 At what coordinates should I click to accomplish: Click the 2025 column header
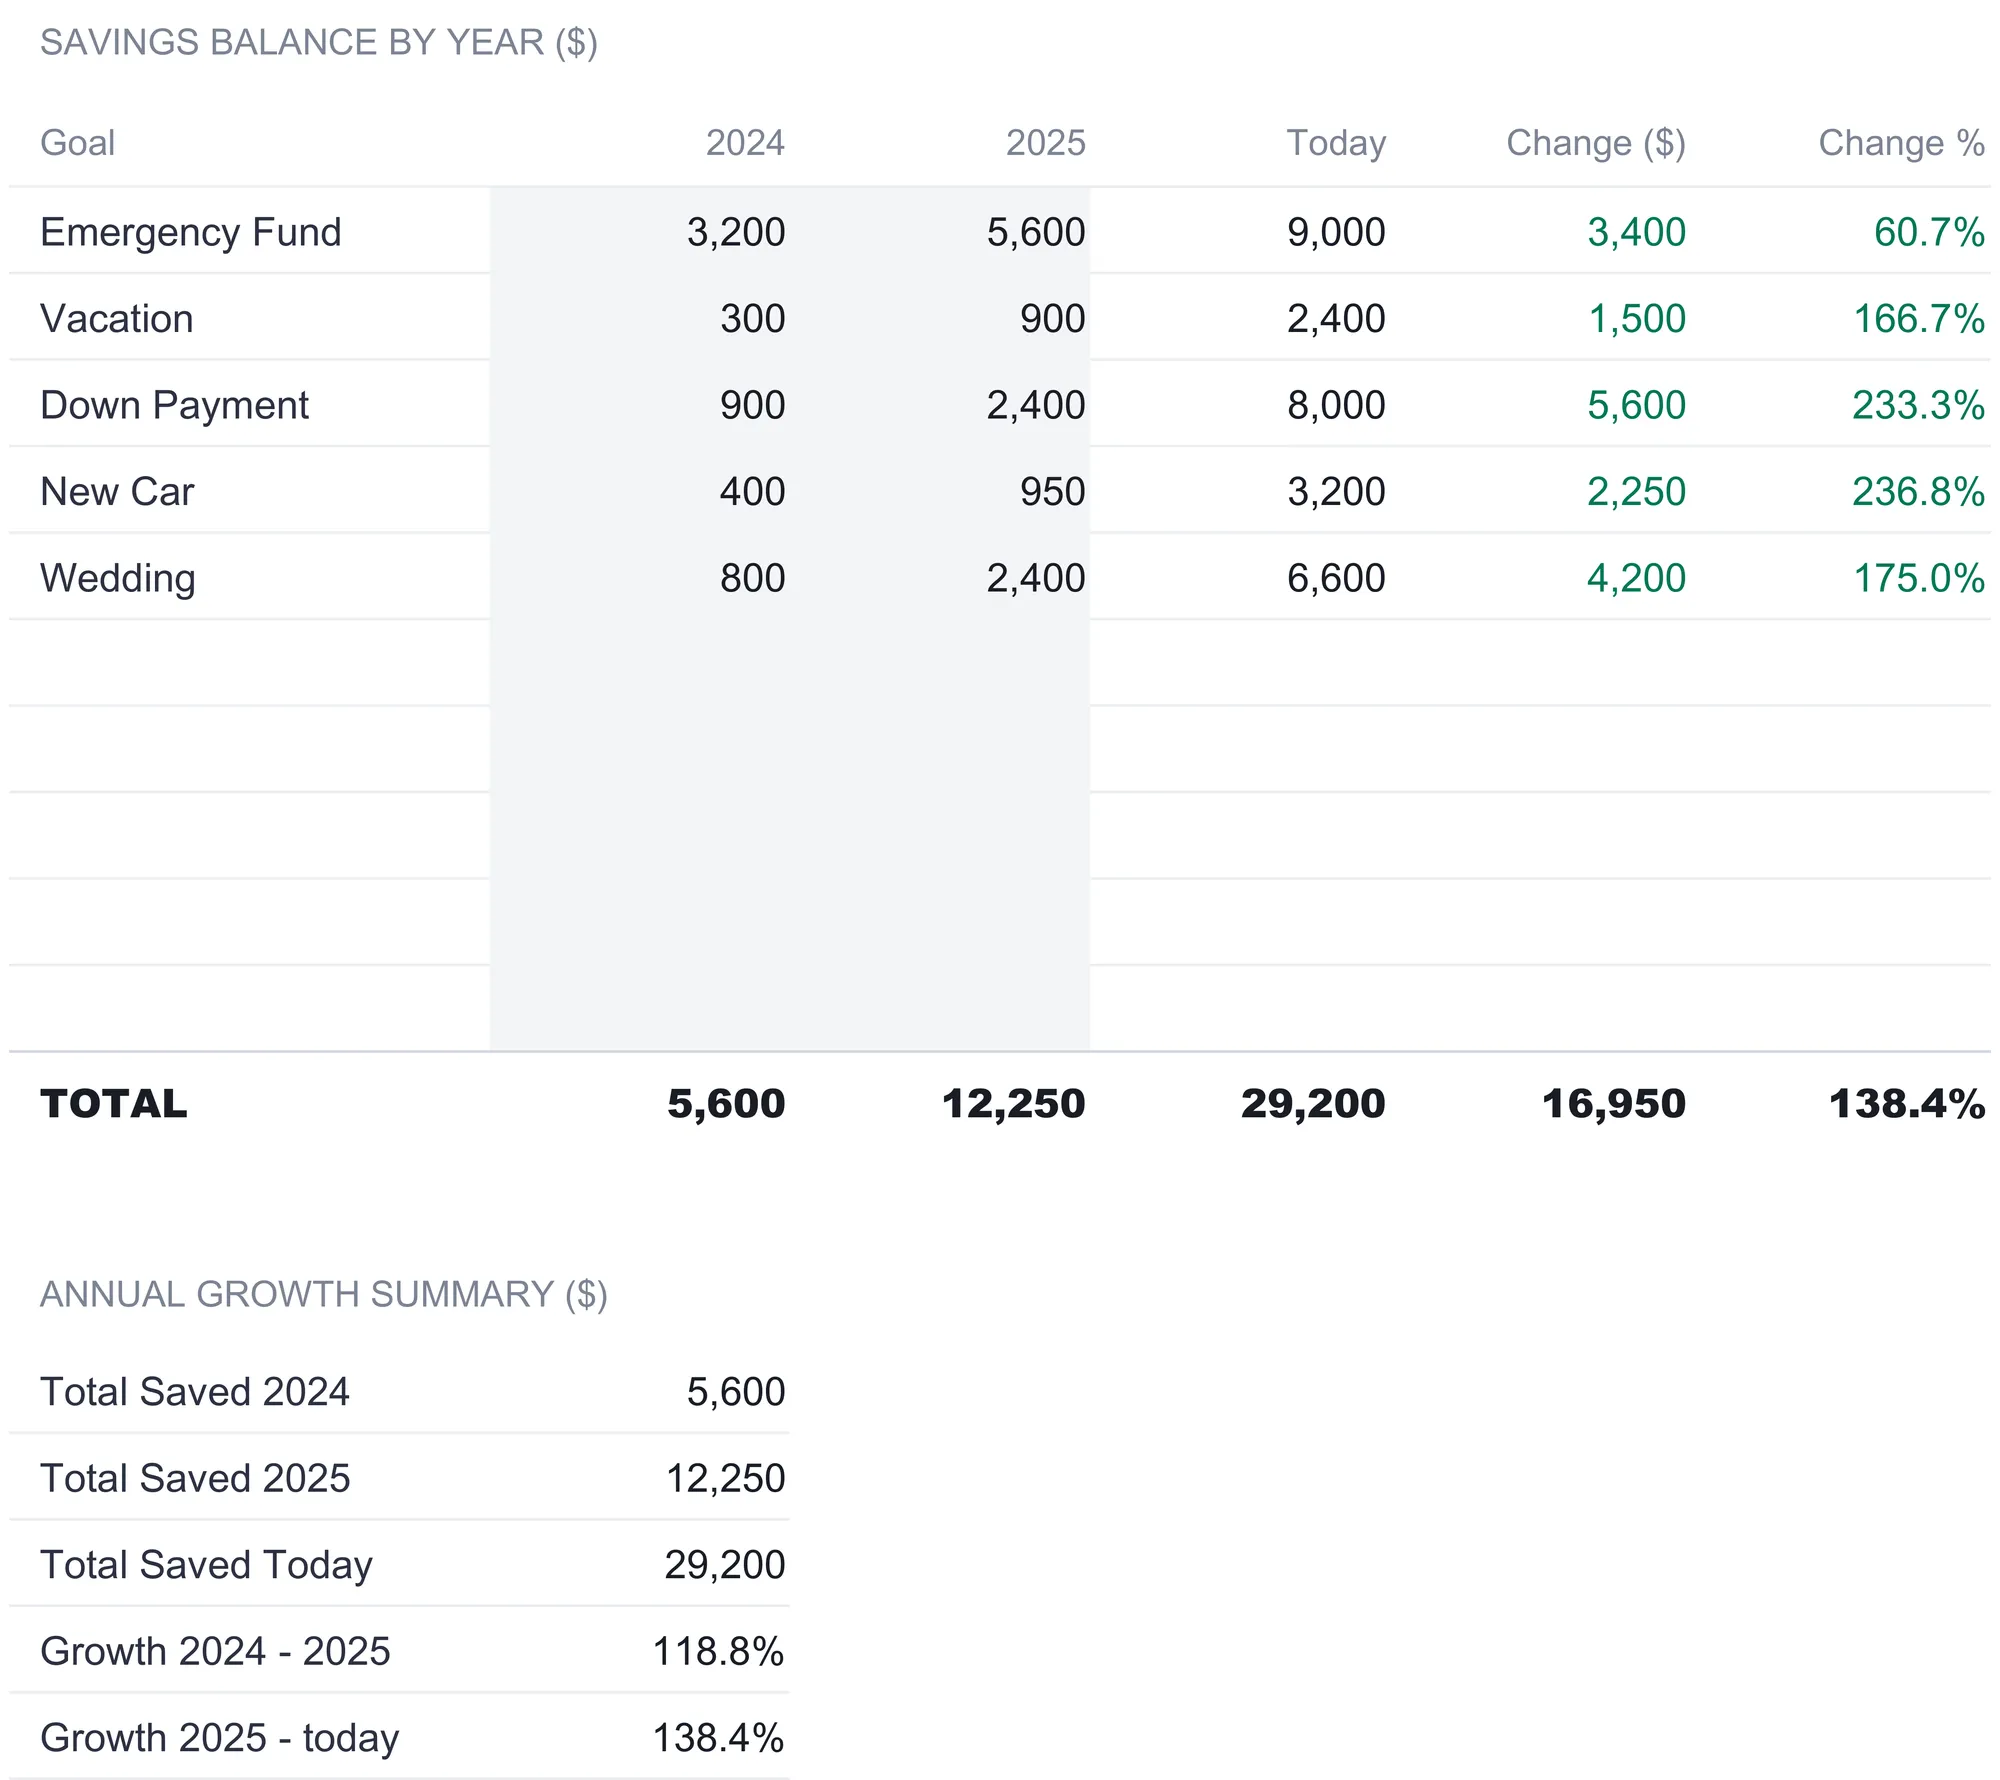1045,143
